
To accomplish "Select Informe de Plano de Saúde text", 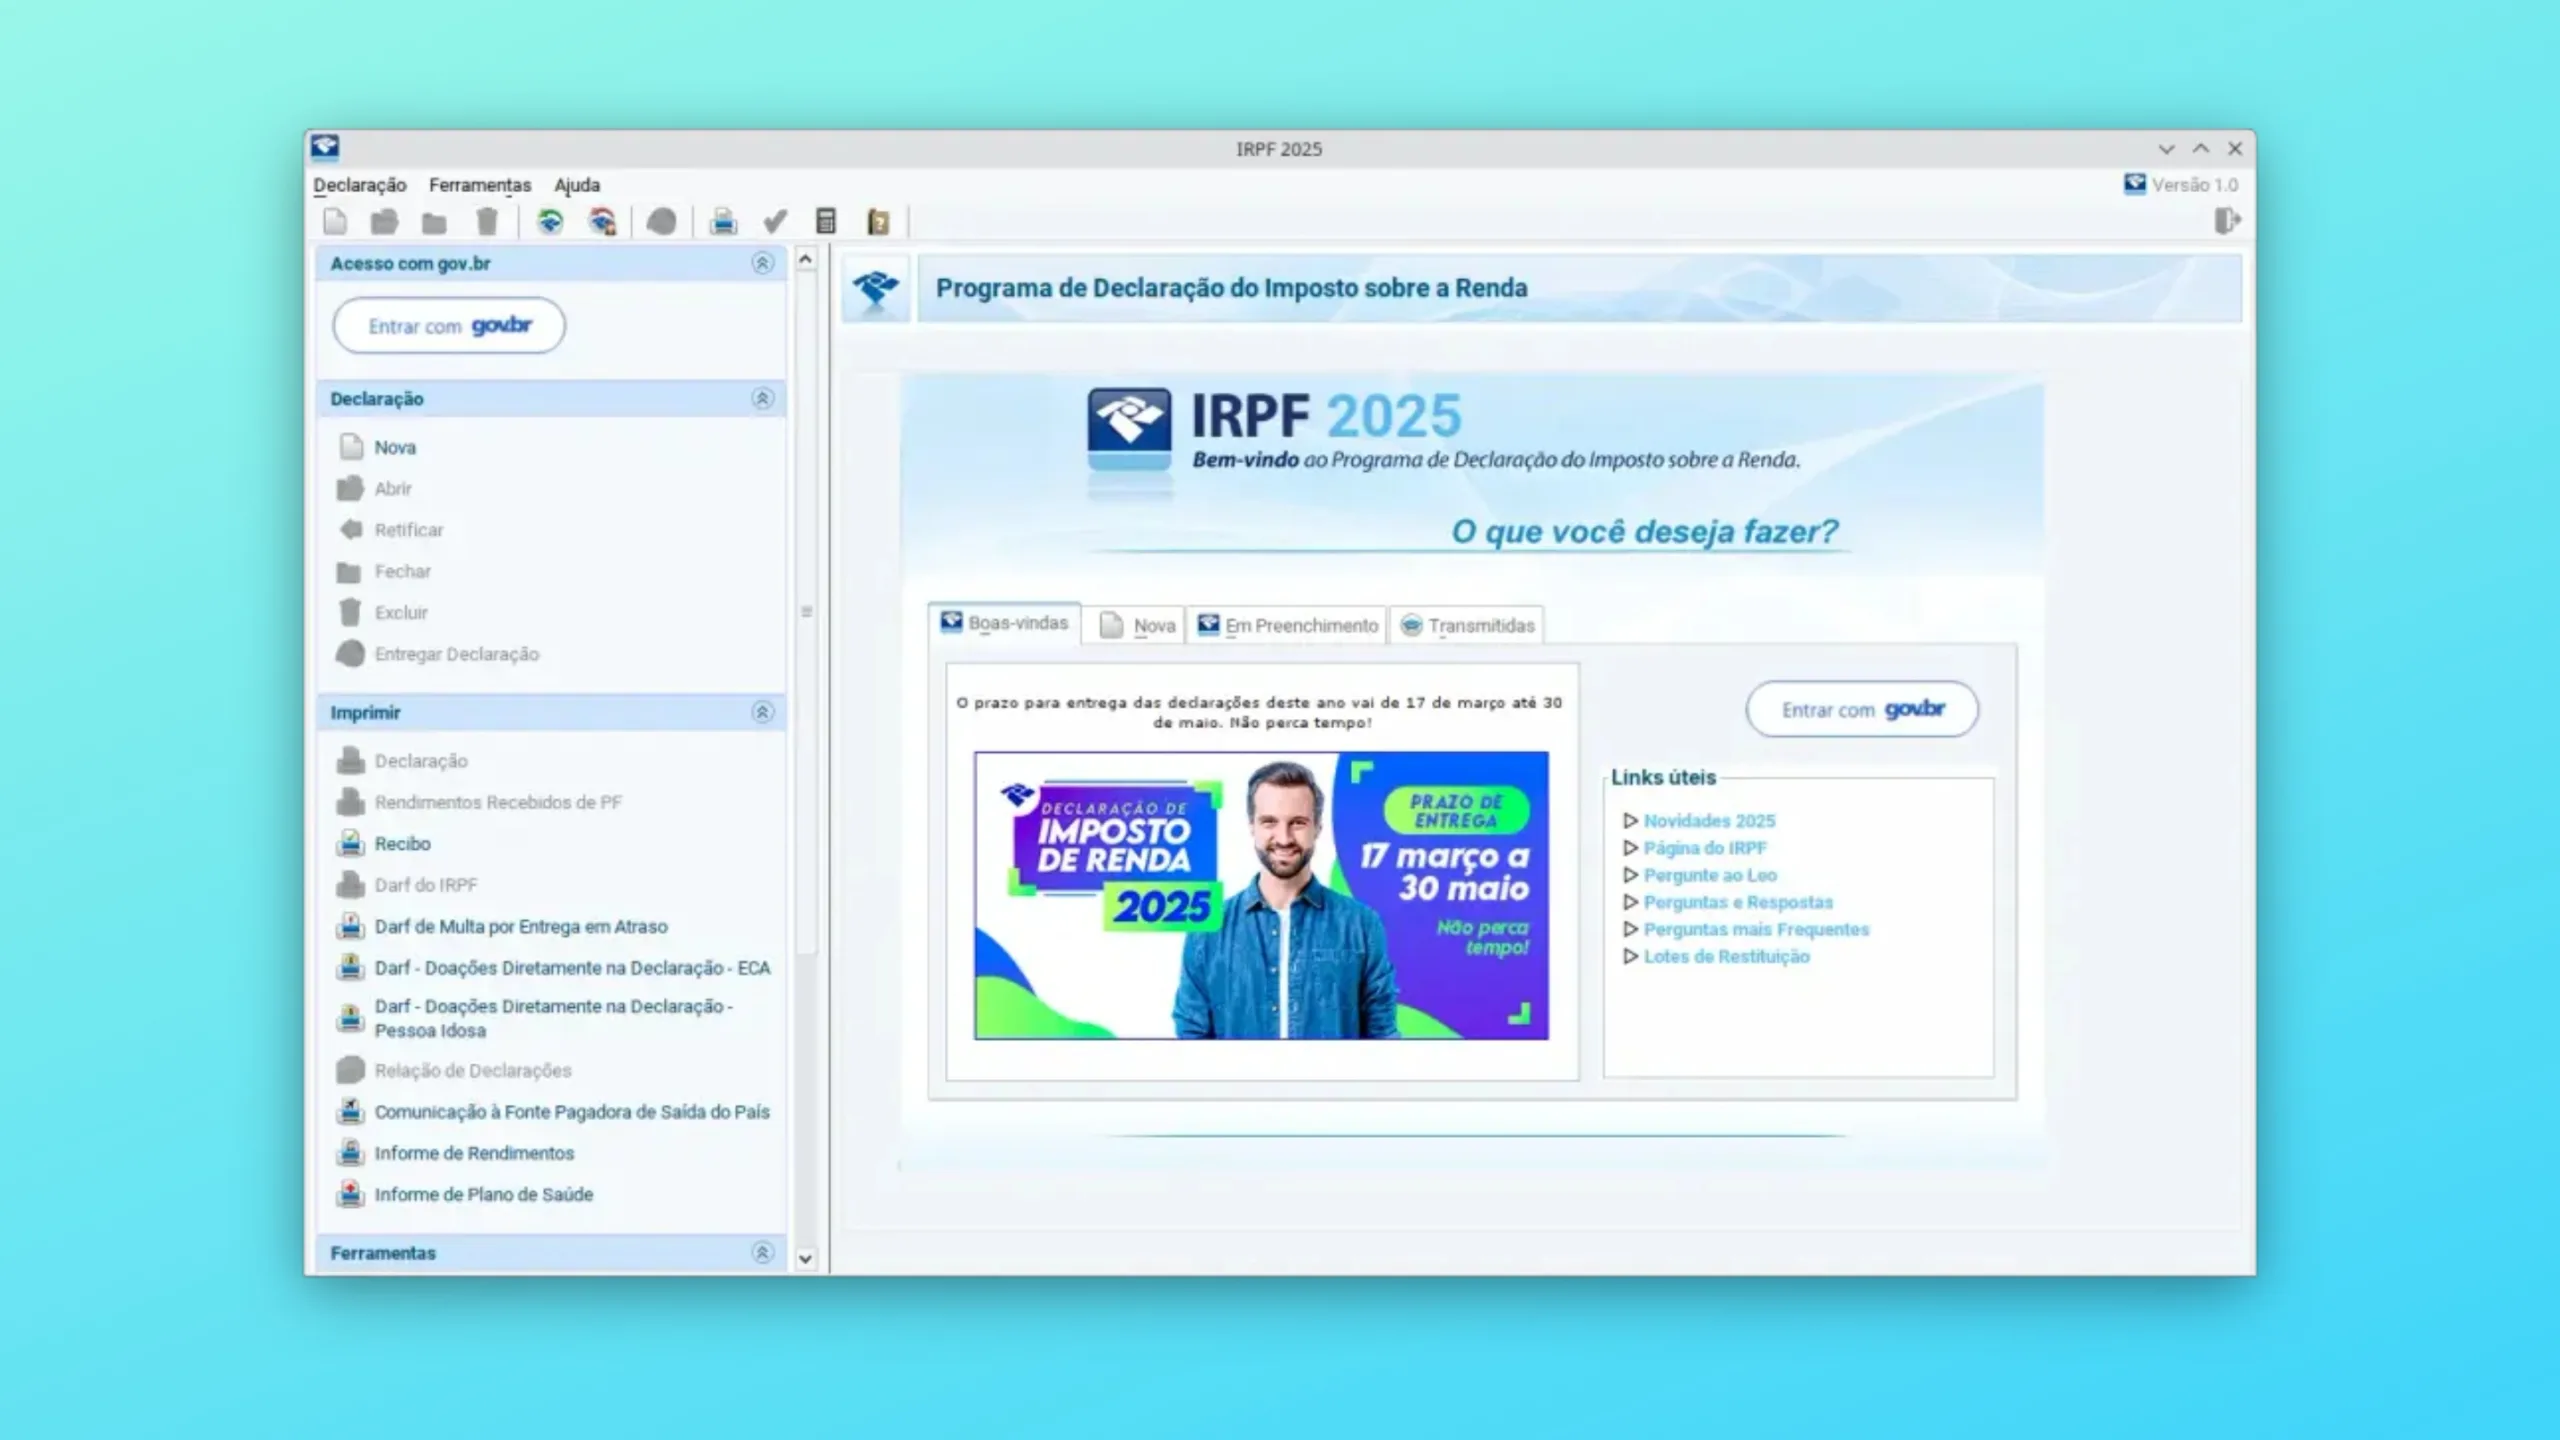I will (x=484, y=1194).
